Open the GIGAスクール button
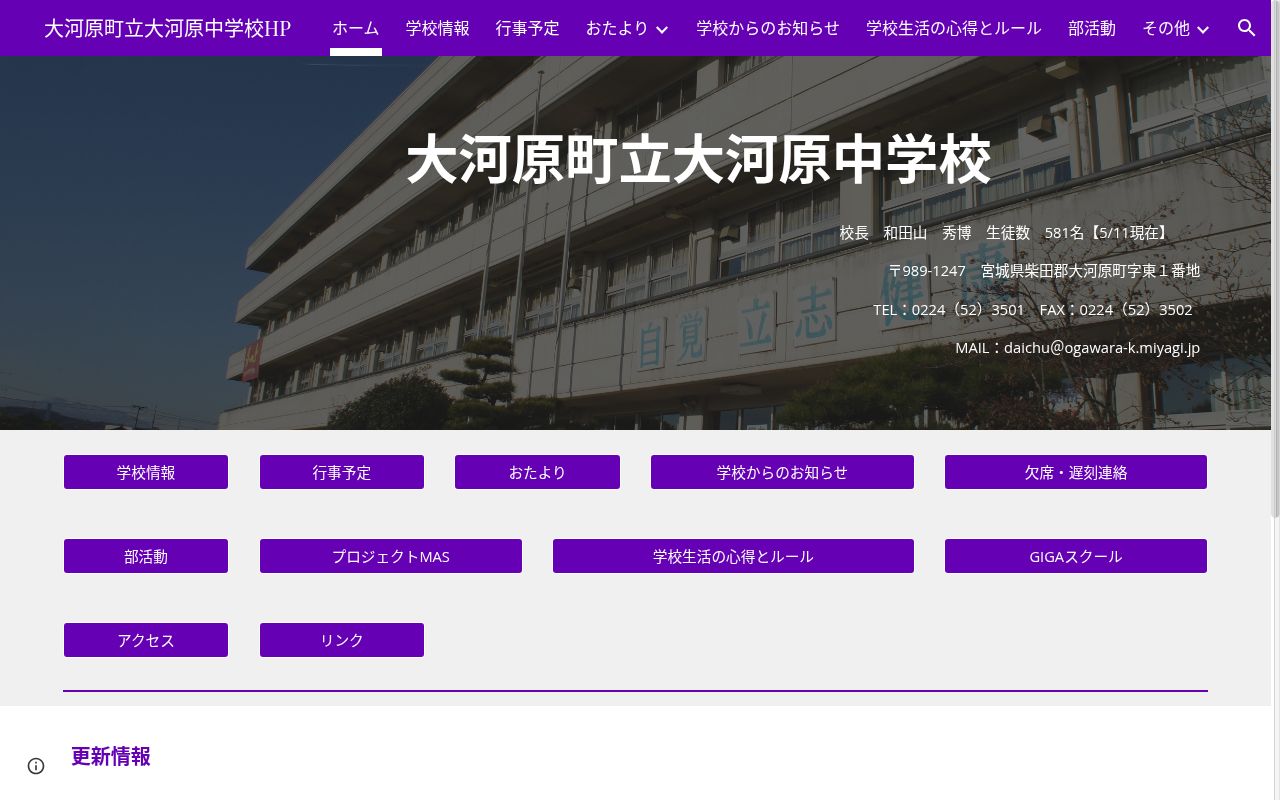Viewport: 1280px width, 800px height. coord(1076,556)
